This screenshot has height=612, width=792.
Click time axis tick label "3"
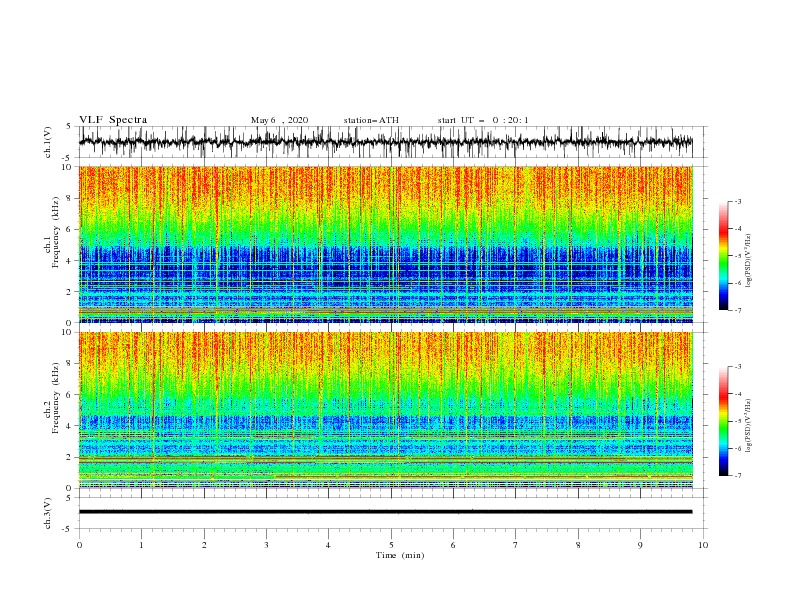(266, 545)
